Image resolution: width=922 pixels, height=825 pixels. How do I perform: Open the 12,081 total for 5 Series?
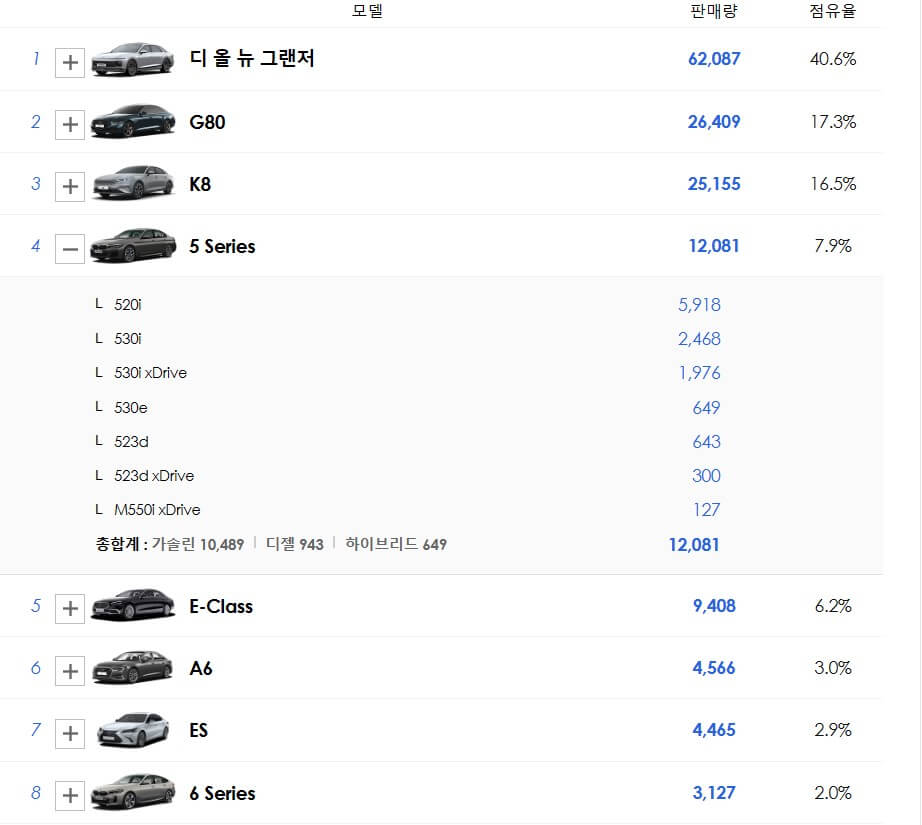pyautogui.click(x=695, y=544)
